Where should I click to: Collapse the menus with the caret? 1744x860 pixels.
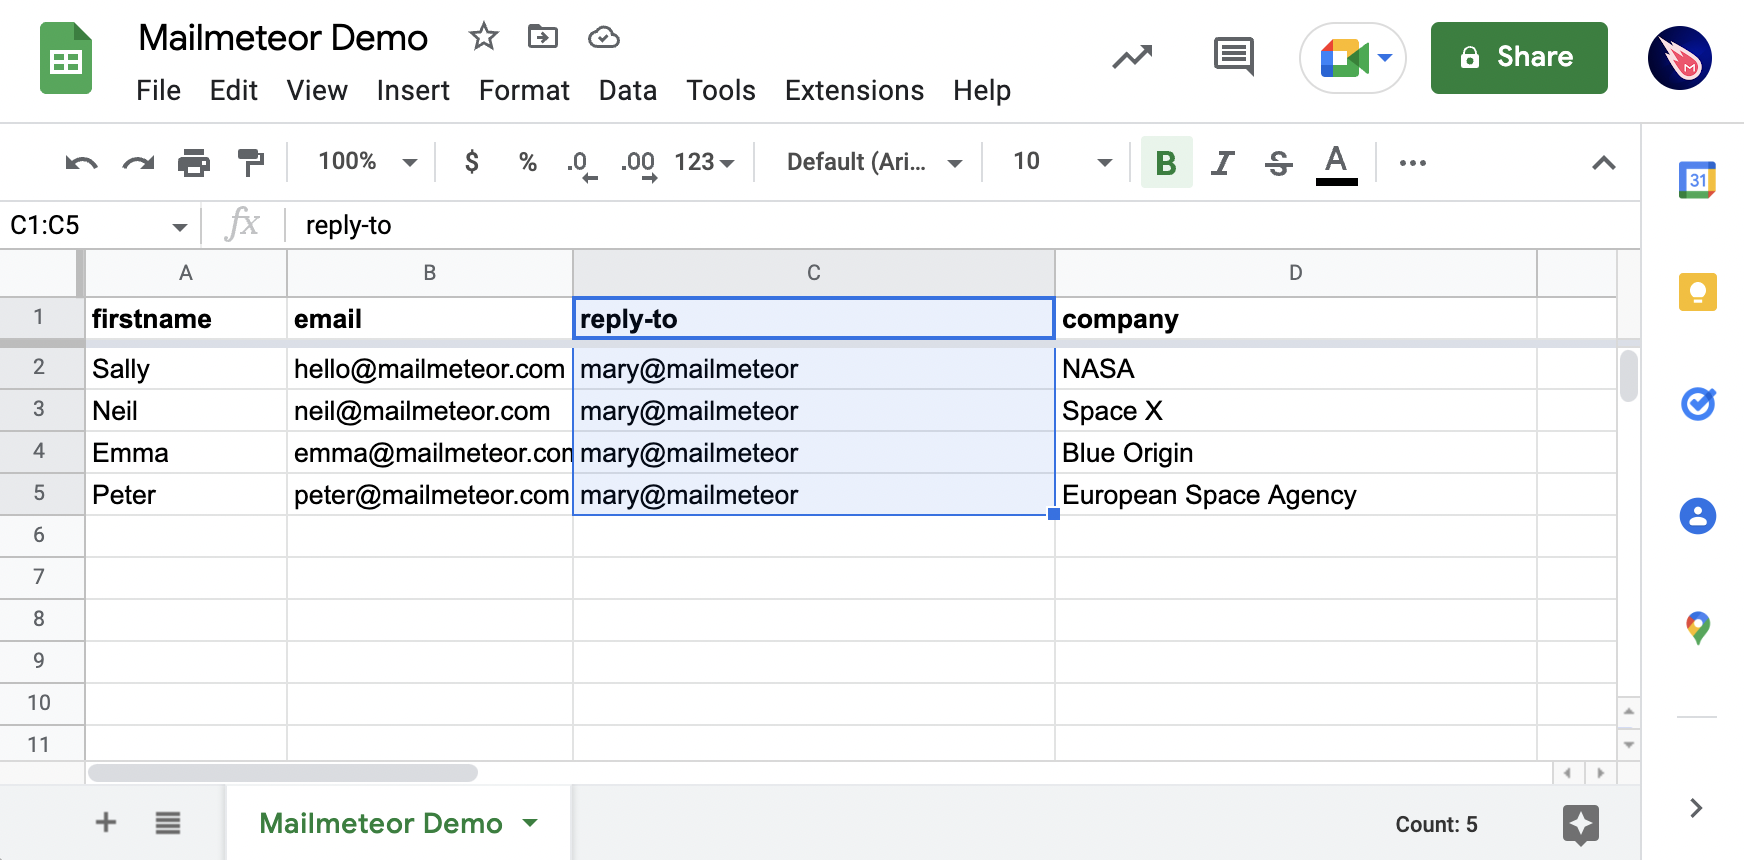click(x=1604, y=162)
